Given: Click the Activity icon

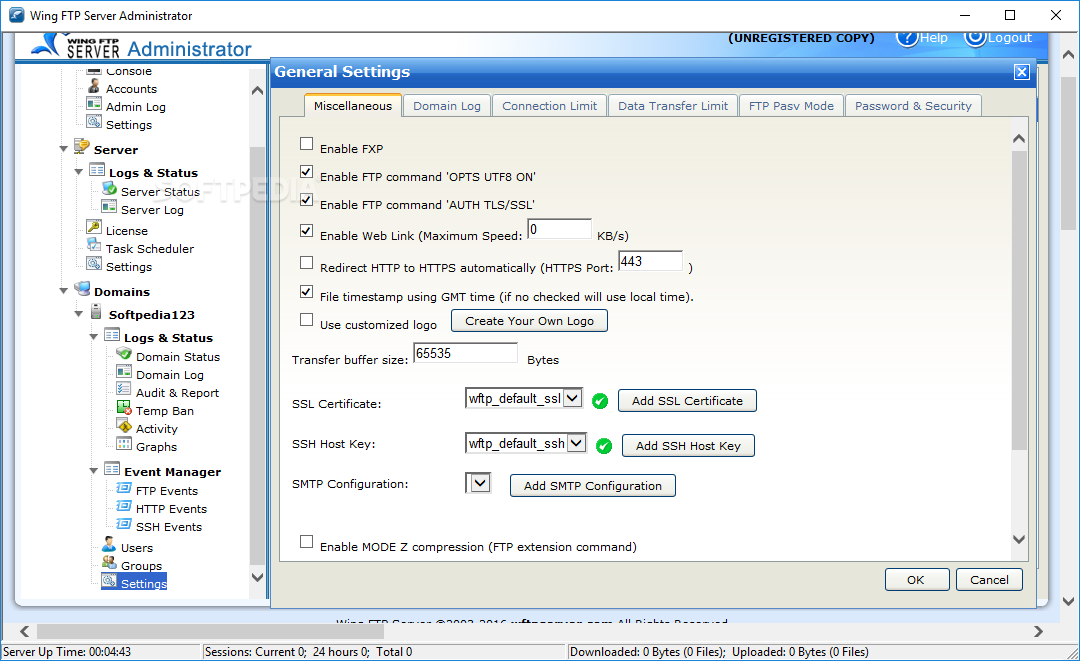Looking at the screenshot, I should click(x=124, y=426).
